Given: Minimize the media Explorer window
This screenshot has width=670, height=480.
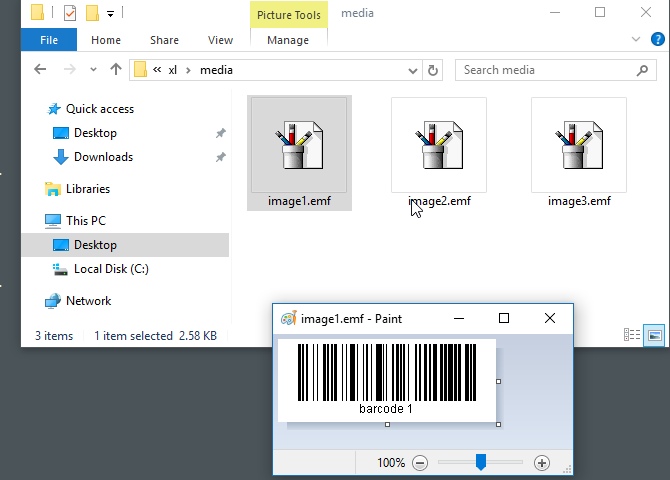Looking at the screenshot, I should tap(555, 12).
